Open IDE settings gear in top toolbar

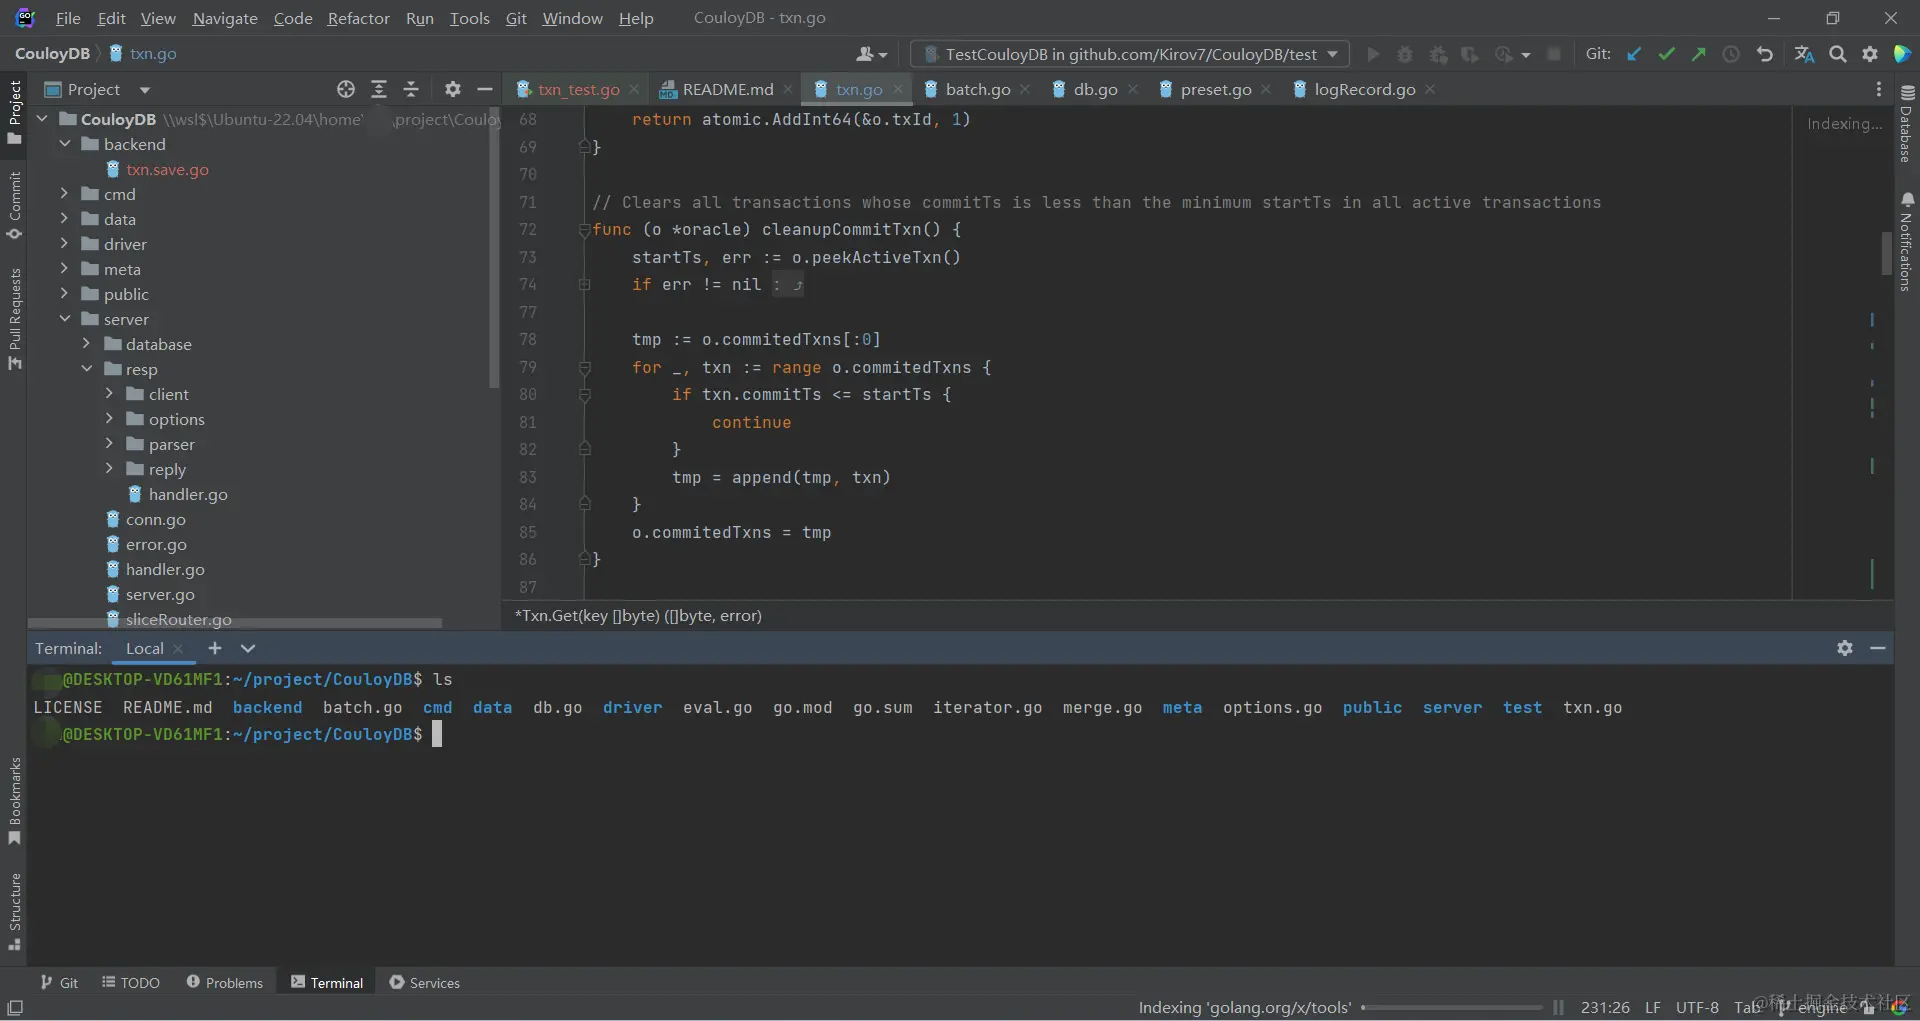1870,54
